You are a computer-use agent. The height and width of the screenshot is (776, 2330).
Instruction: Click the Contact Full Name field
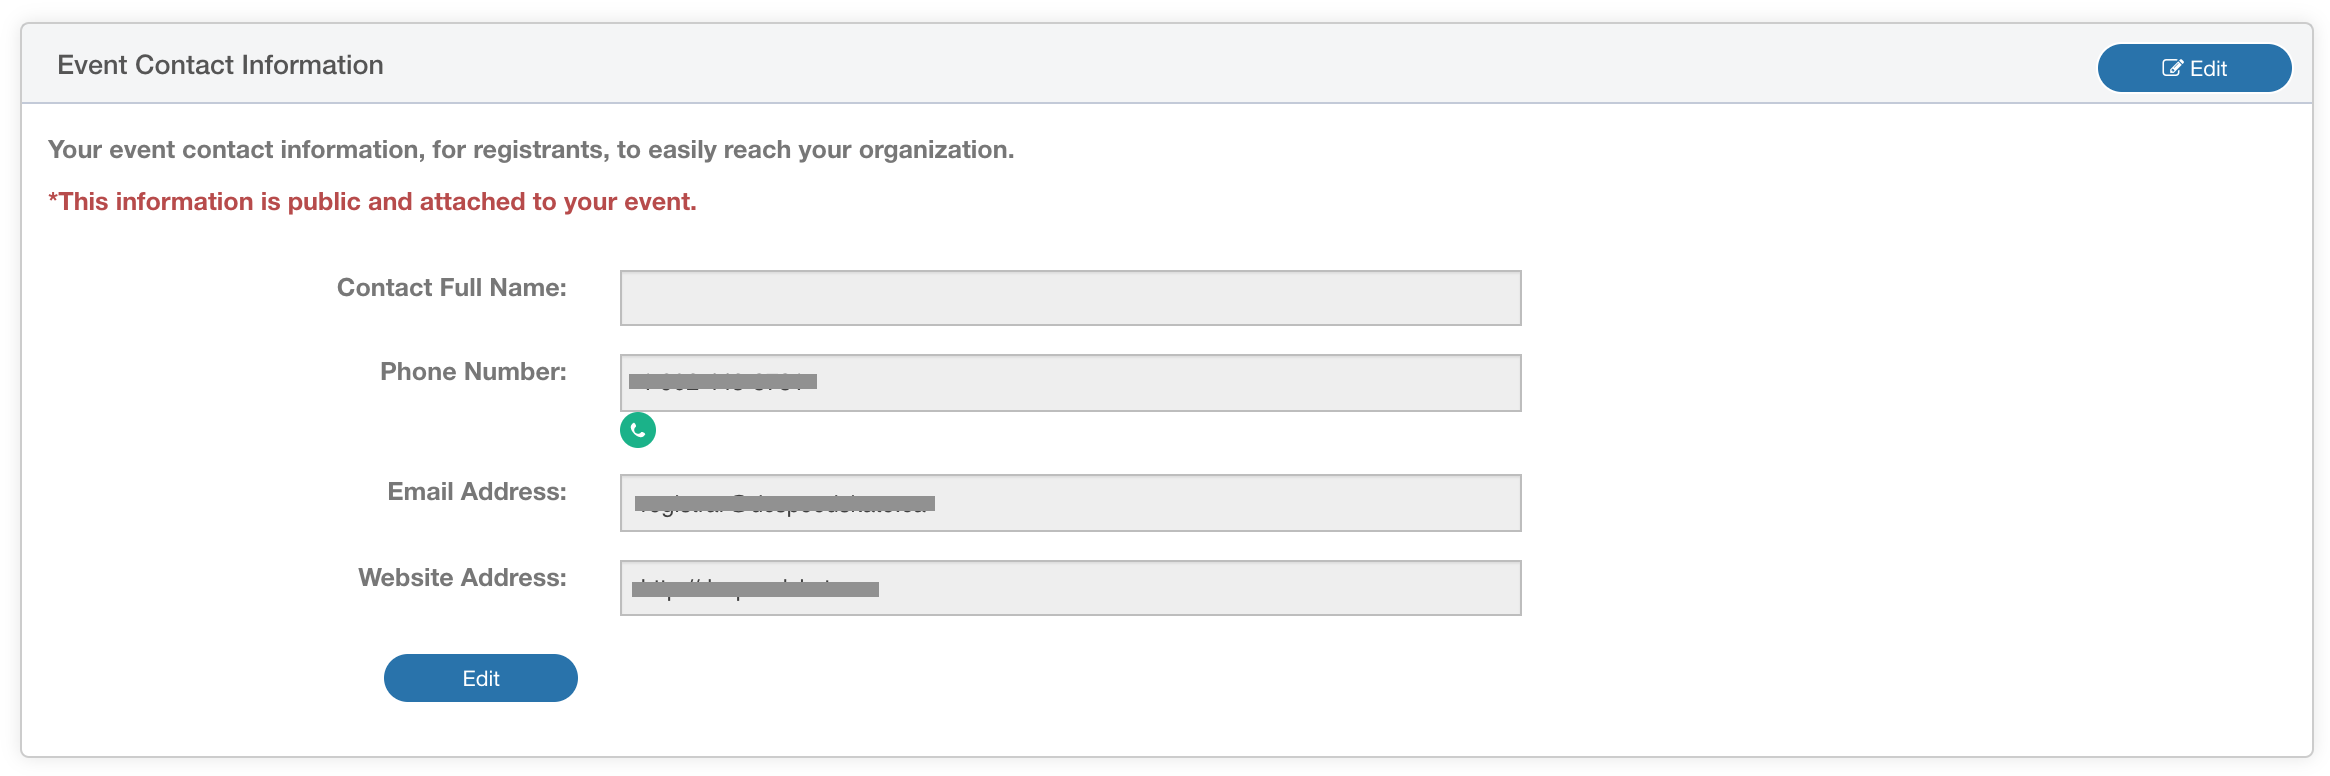click(1070, 298)
